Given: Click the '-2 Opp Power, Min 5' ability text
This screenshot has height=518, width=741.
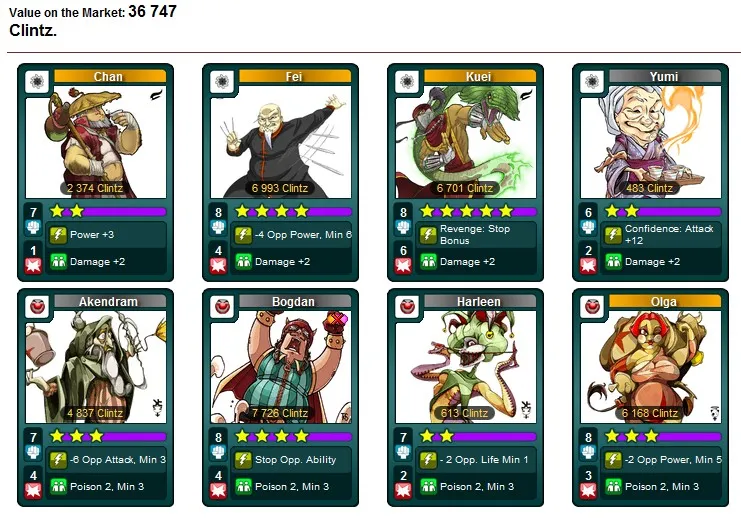Looking at the screenshot, I should tap(673, 459).
